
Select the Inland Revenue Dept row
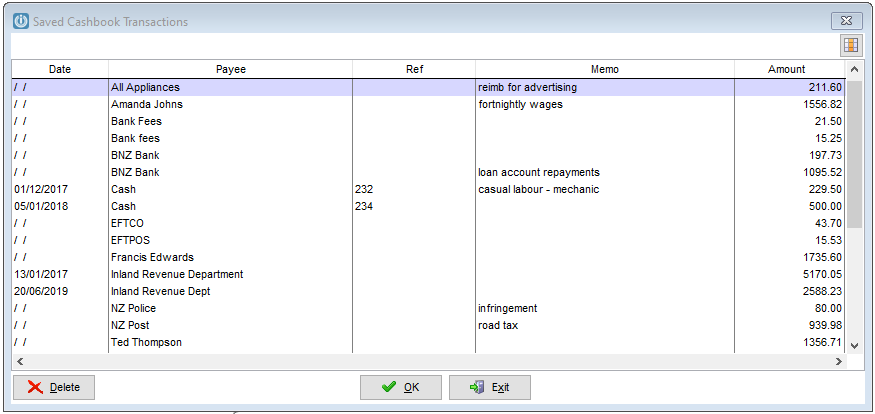click(429, 291)
